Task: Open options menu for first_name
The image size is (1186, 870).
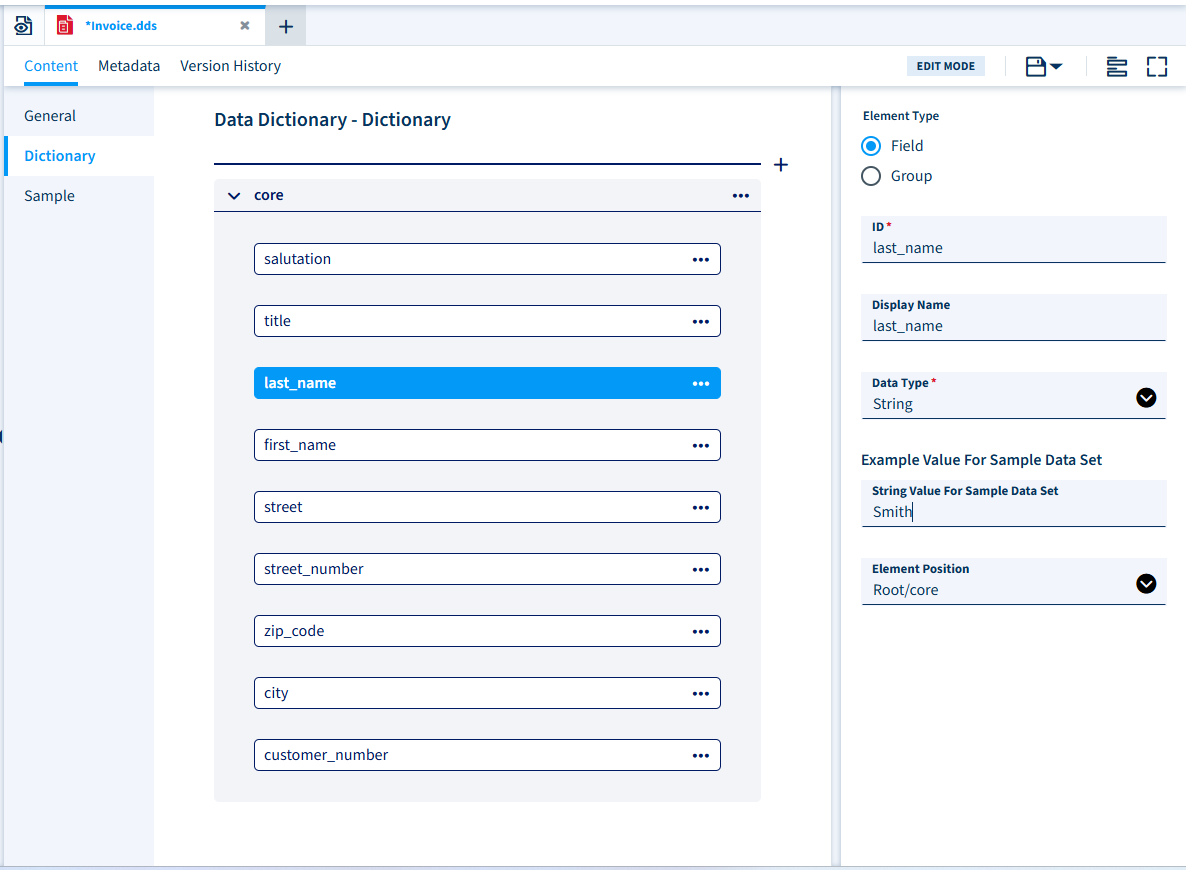Action: 700,446
